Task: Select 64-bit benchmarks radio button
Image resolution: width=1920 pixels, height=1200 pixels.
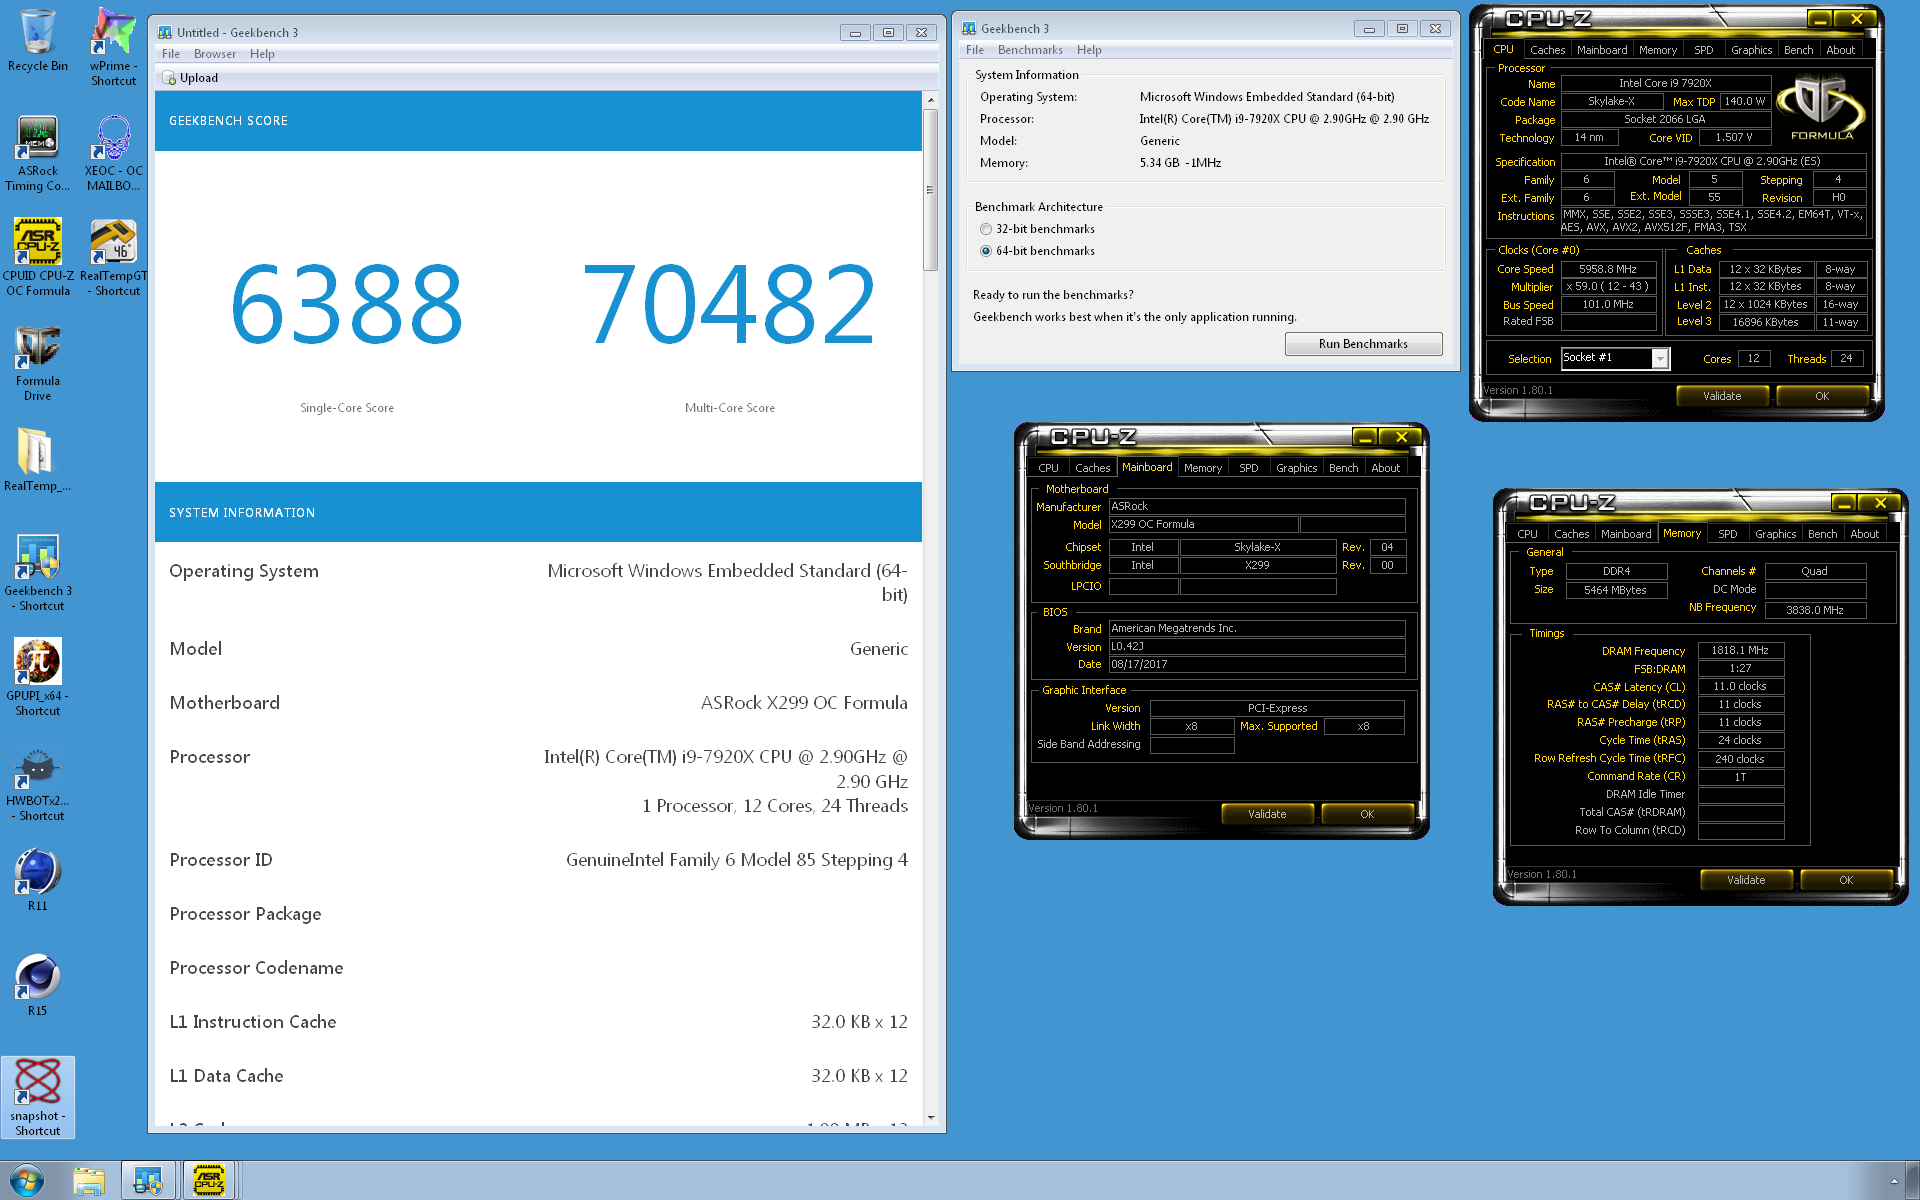Action: click(986, 251)
